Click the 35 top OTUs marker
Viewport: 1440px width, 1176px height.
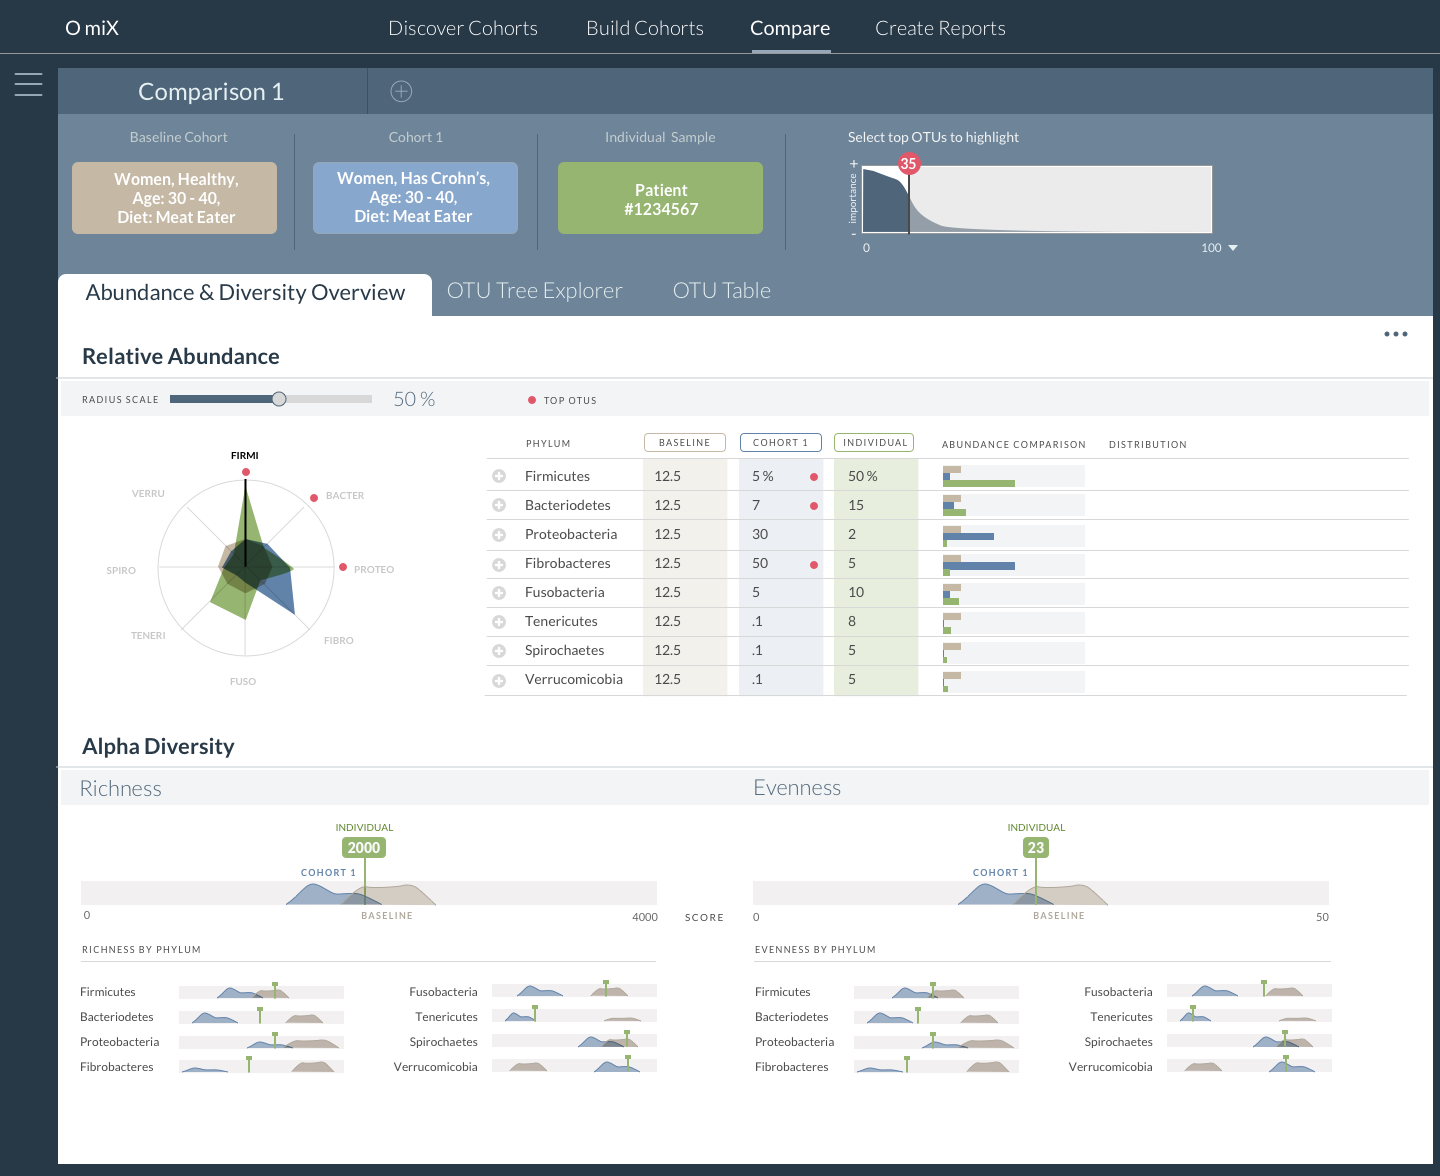908,164
